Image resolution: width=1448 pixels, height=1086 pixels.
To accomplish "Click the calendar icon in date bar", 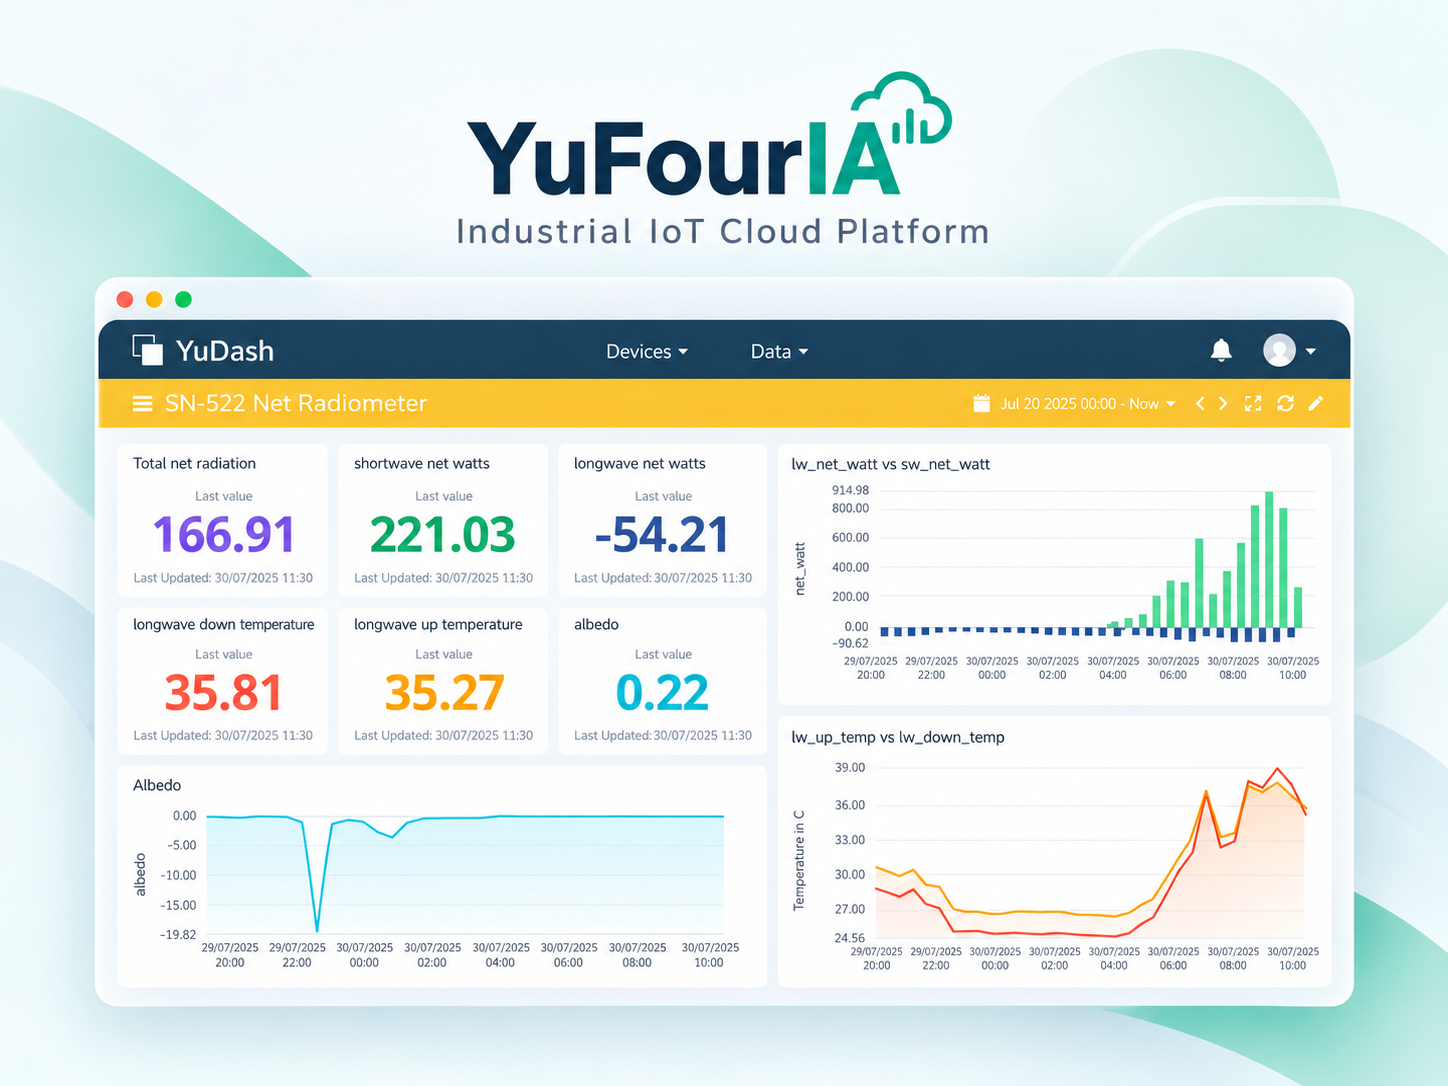I will [x=982, y=403].
